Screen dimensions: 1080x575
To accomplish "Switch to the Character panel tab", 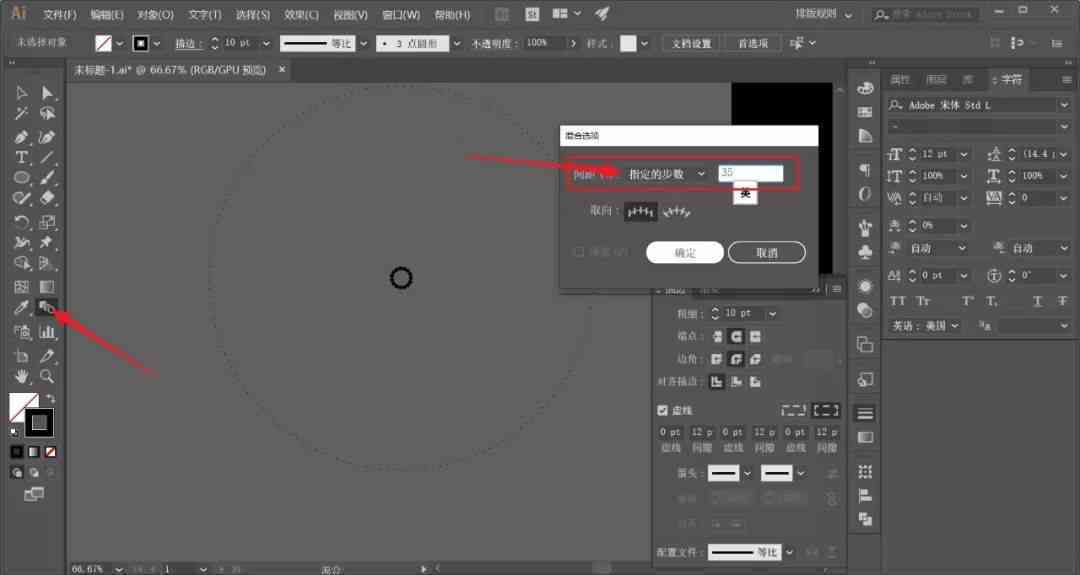I will coord(1011,80).
